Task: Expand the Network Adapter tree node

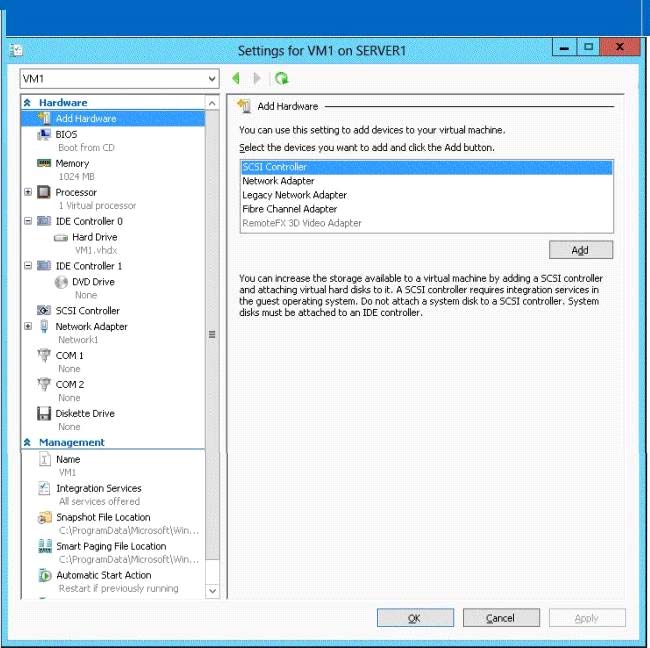Action: pos(28,326)
